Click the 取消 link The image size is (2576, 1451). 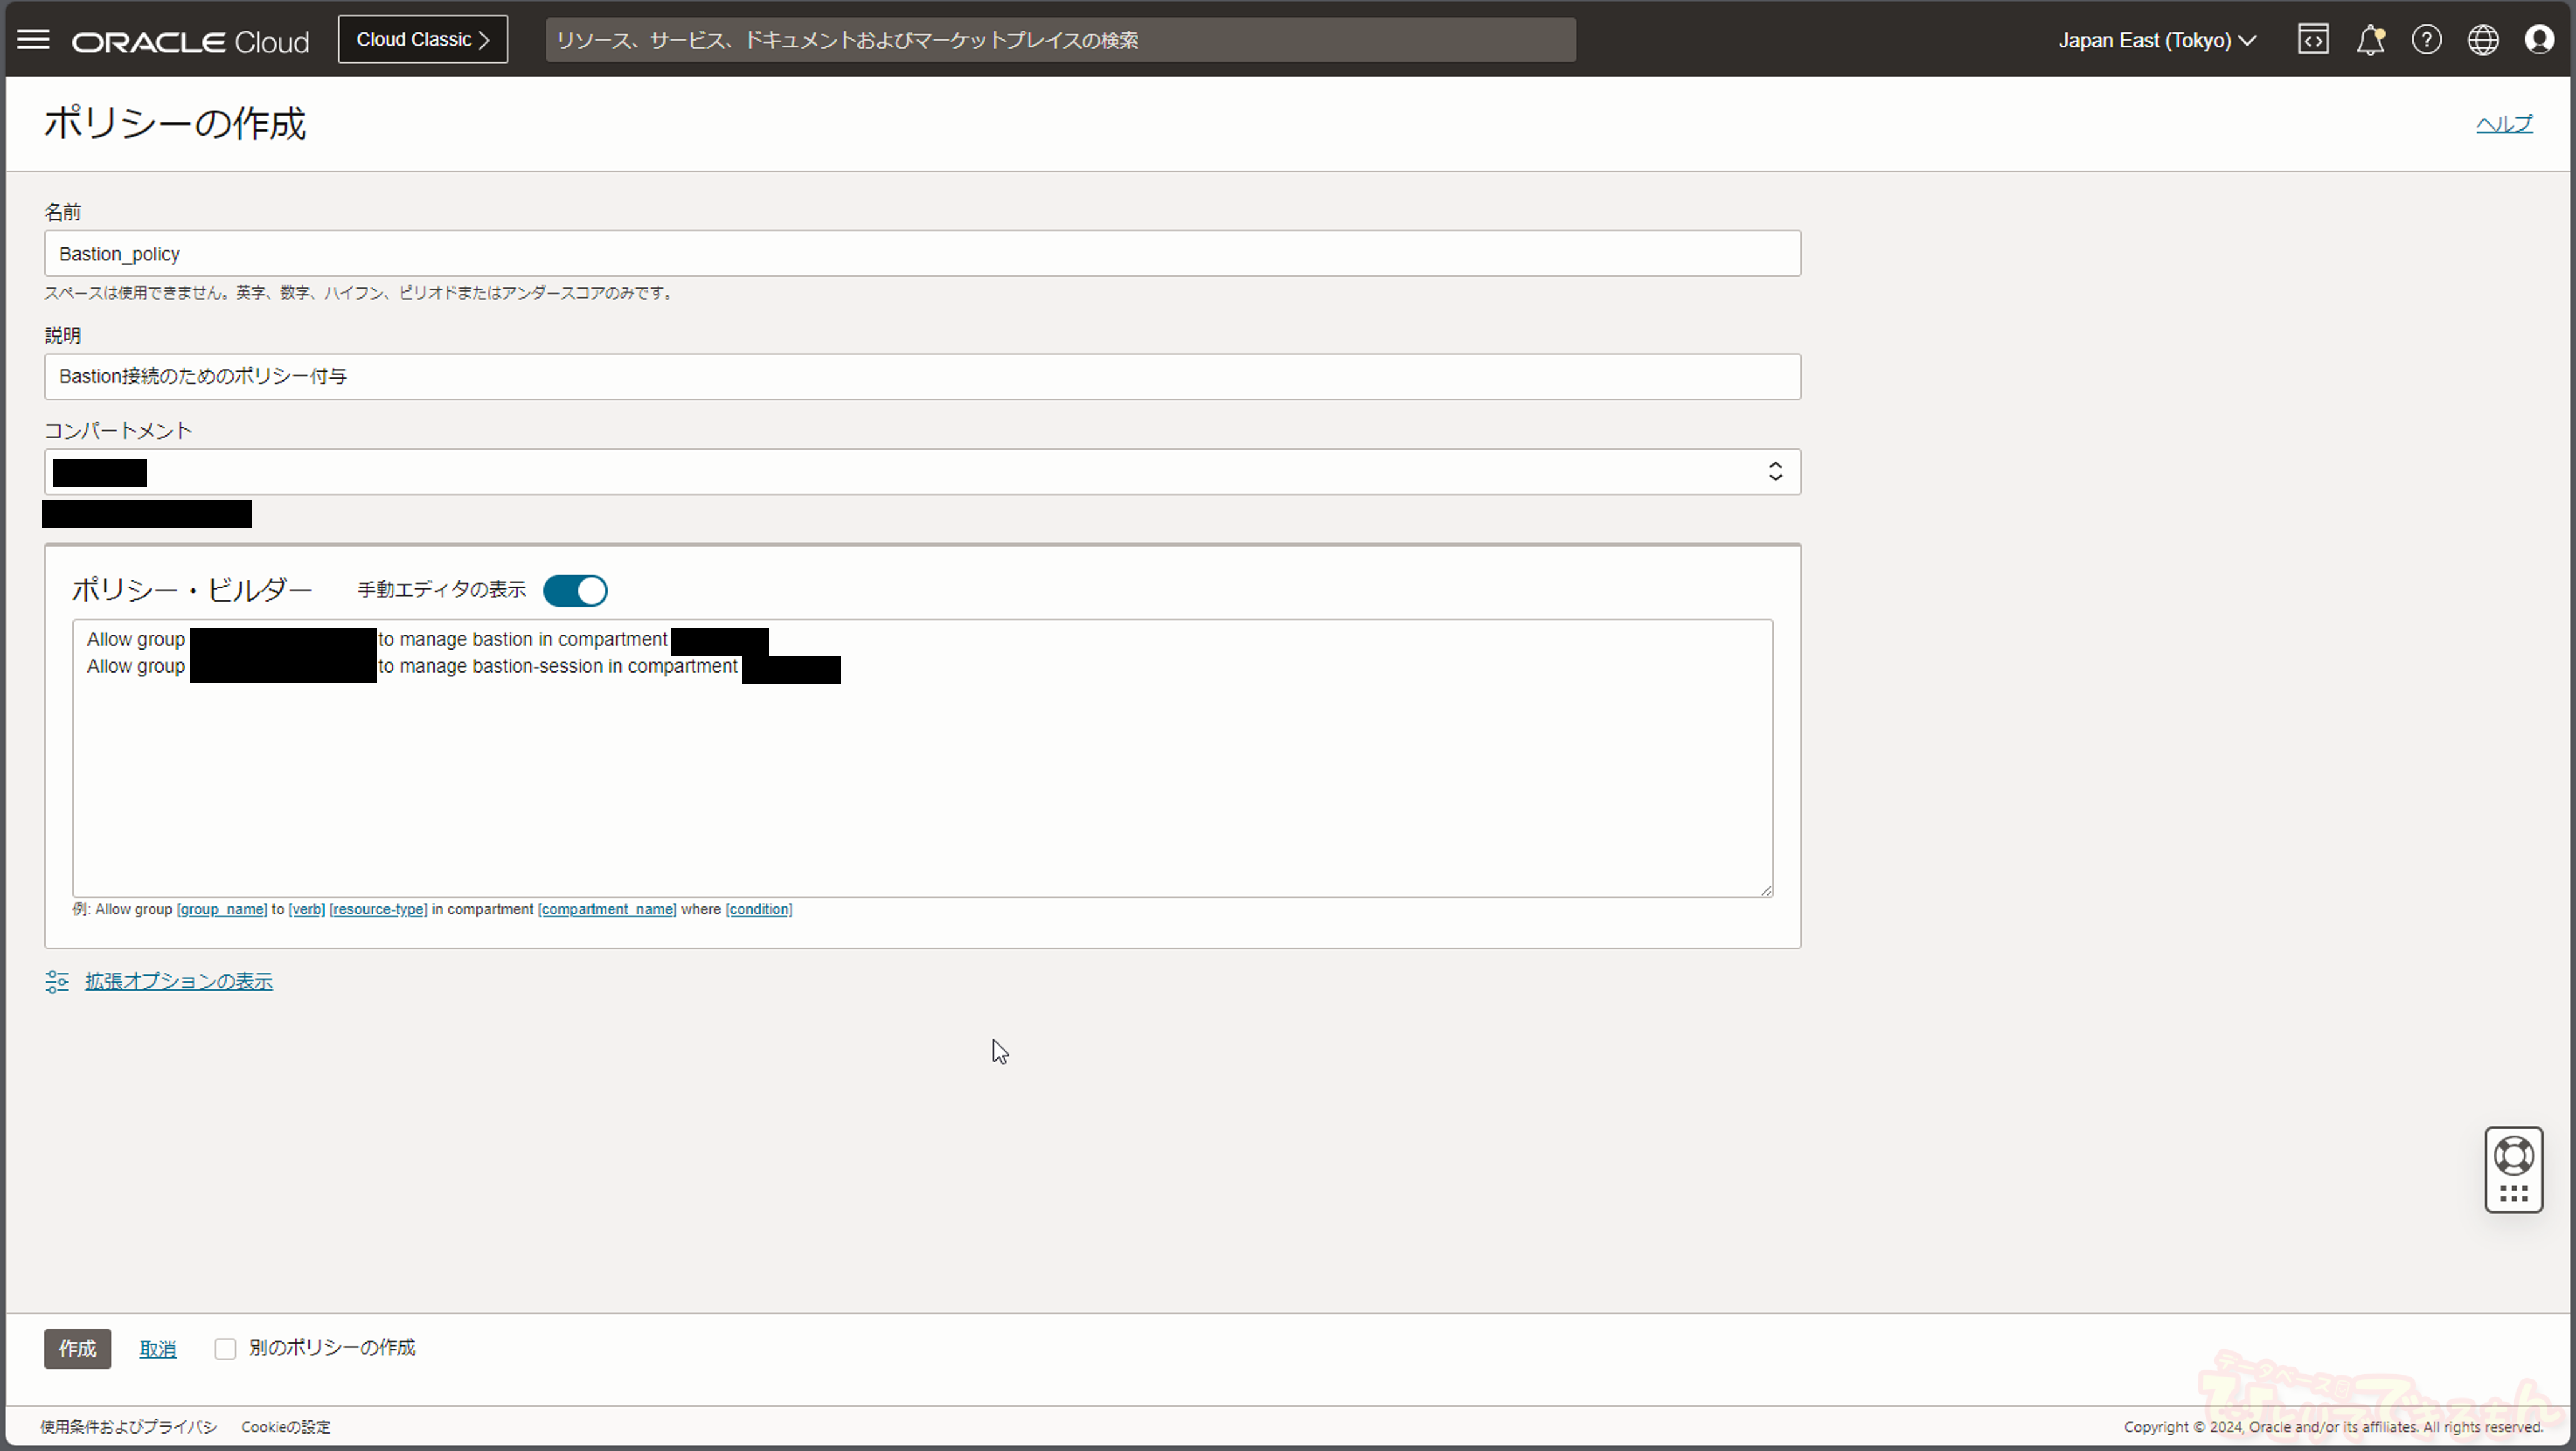(x=157, y=1350)
